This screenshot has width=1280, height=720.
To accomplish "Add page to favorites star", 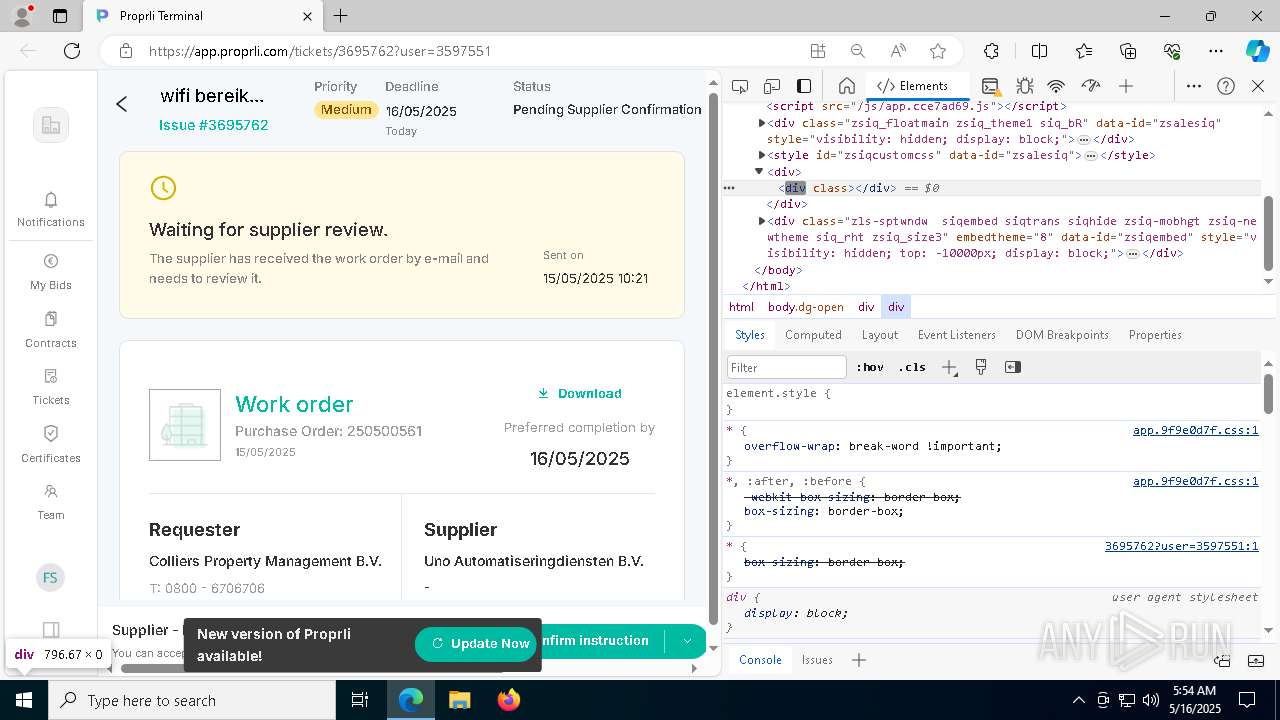I will click(938, 51).
